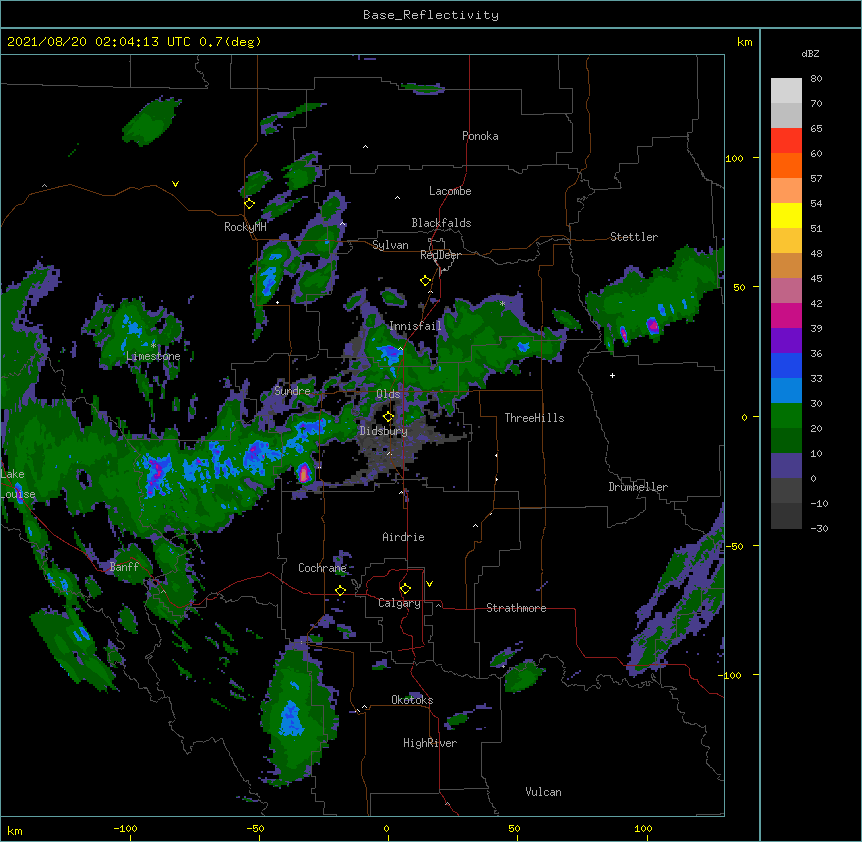Click the dark orange swatch between 60 and 57

786,165
